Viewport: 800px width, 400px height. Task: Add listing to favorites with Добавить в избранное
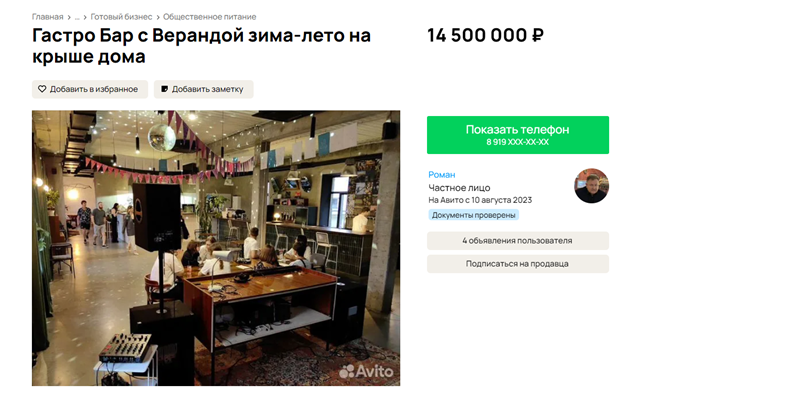(90, 89)
